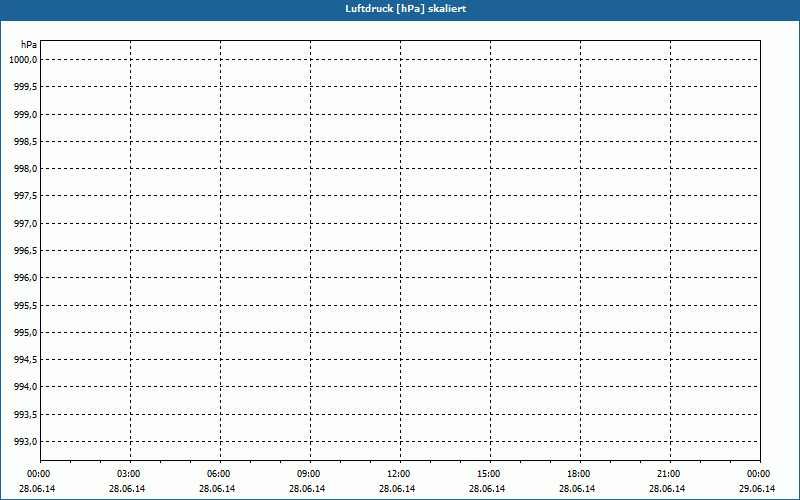Select the 1000,0 y-axis label
The height and width of the screenshot is (500, 800).
(x=23, y=60)
